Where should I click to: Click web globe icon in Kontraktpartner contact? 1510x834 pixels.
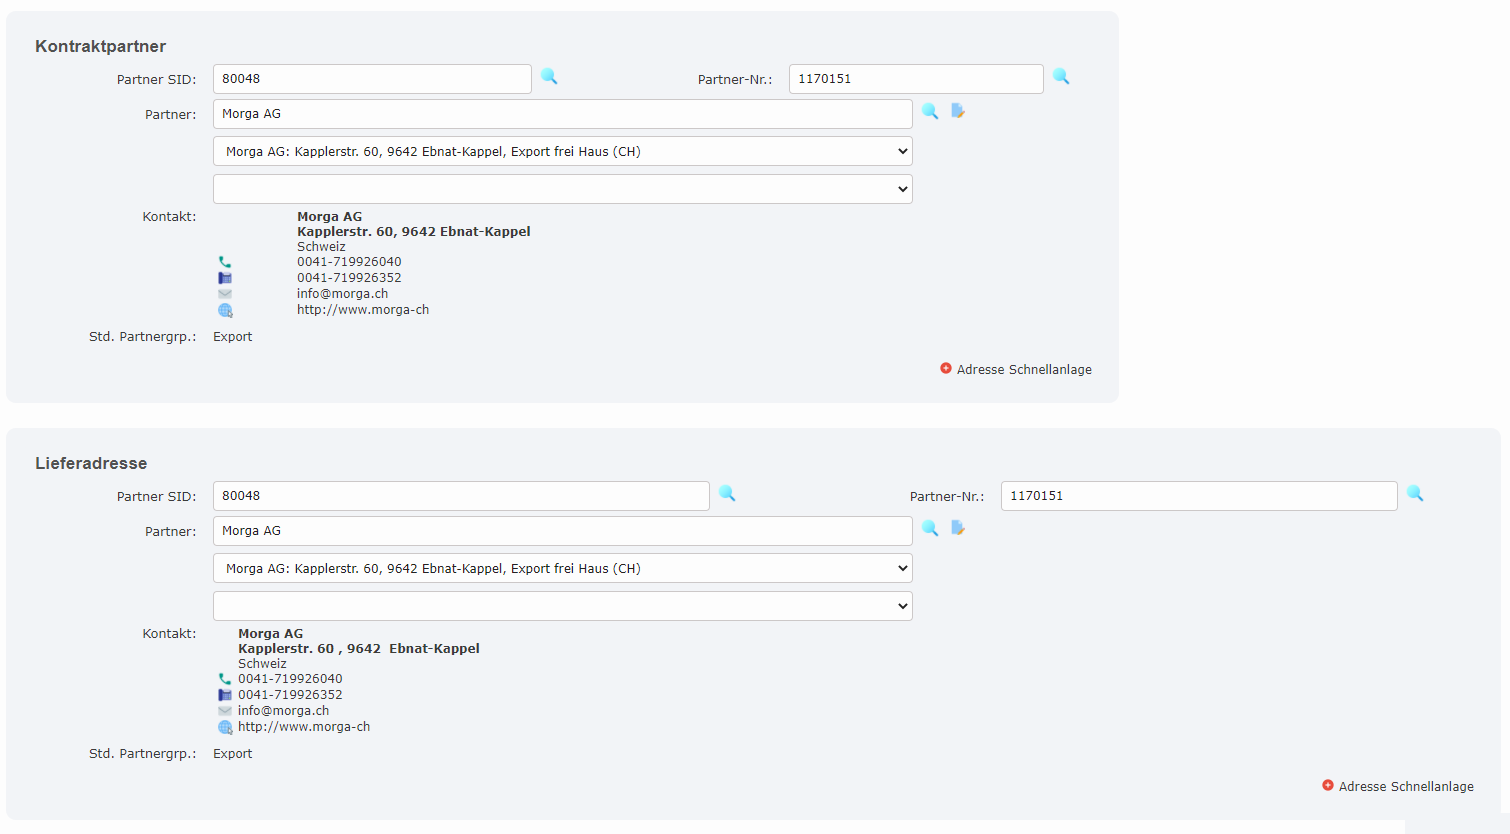[x=225, y=311]
